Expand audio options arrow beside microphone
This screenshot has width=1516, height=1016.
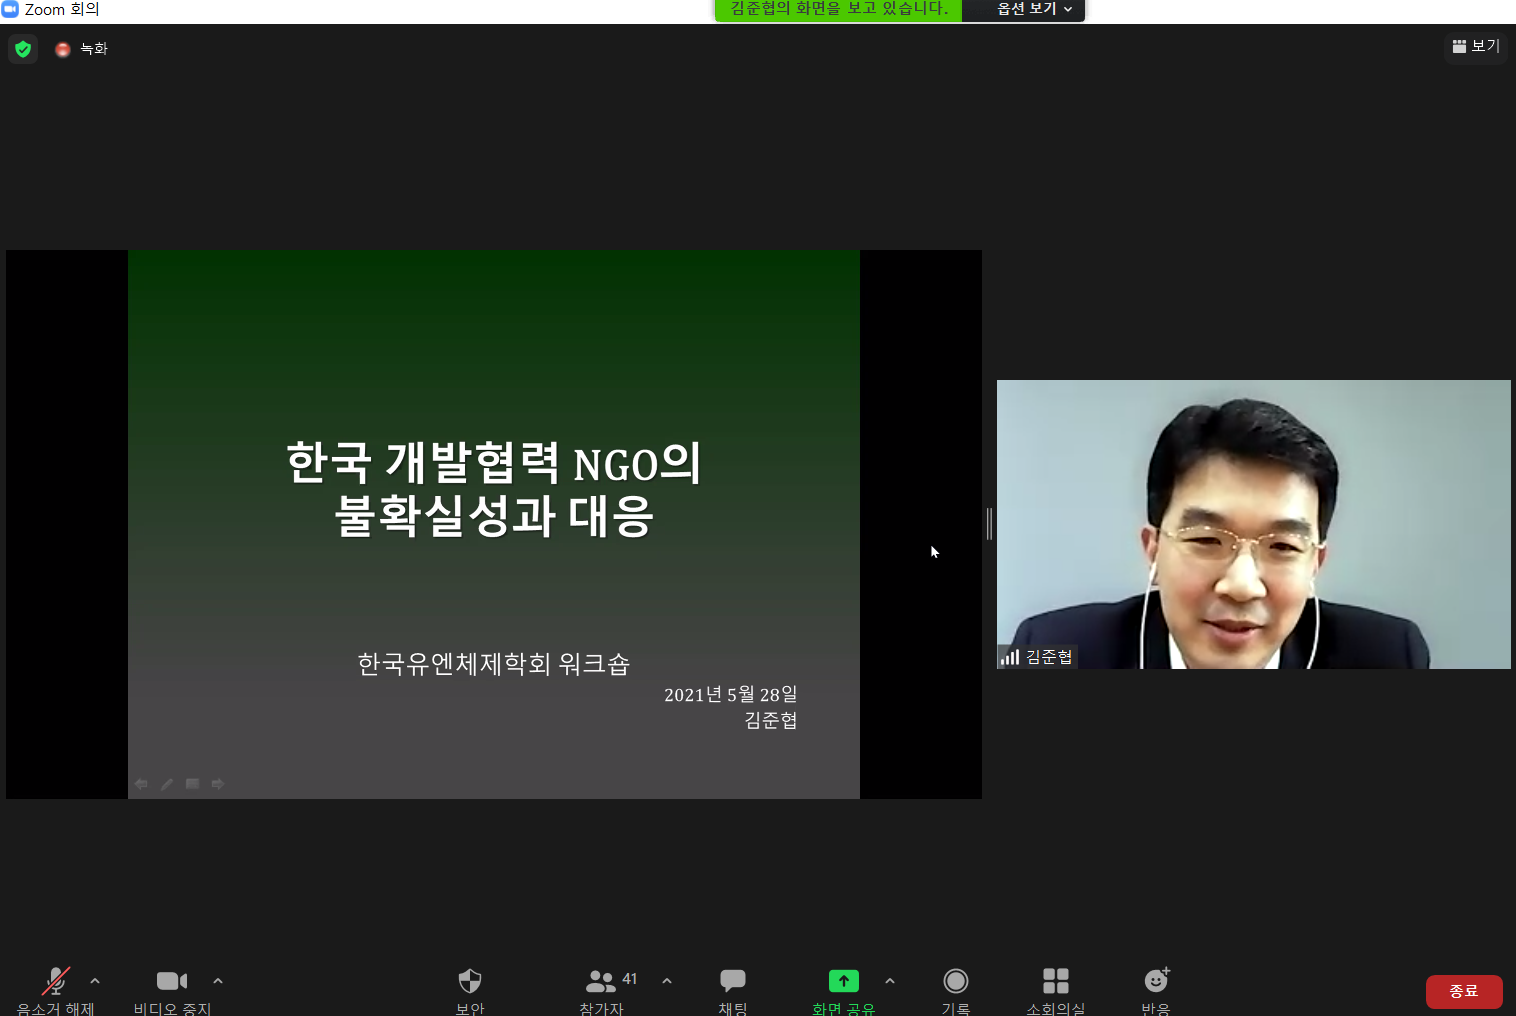(x=95, y=981)
